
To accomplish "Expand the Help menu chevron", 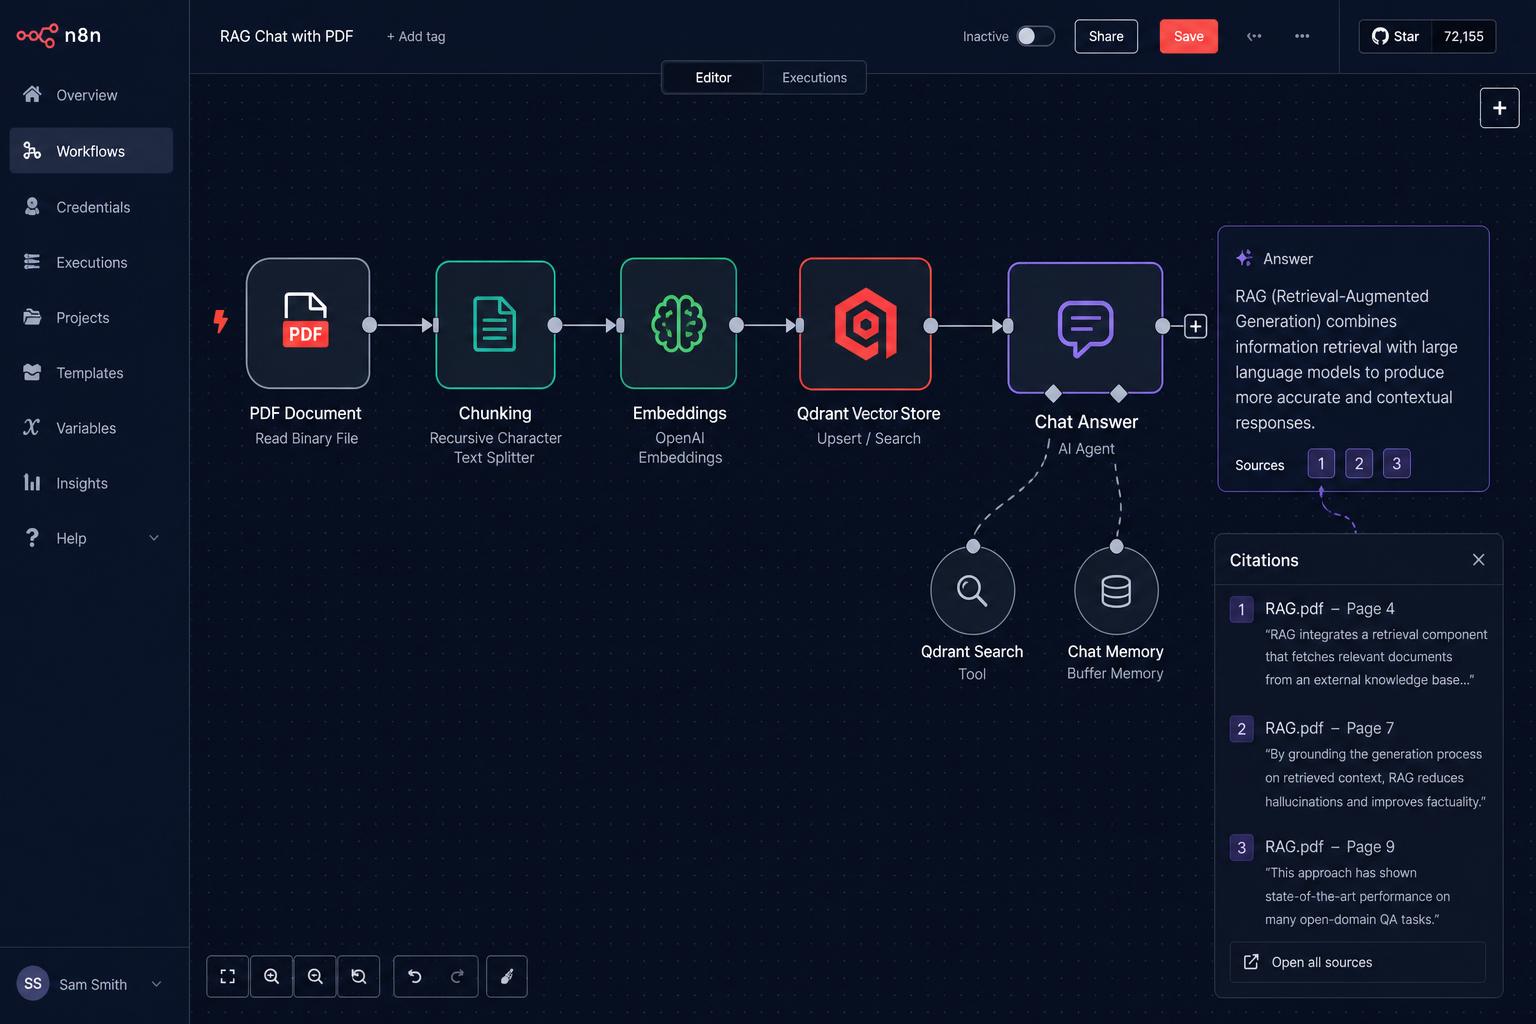I will pos(154,538).
